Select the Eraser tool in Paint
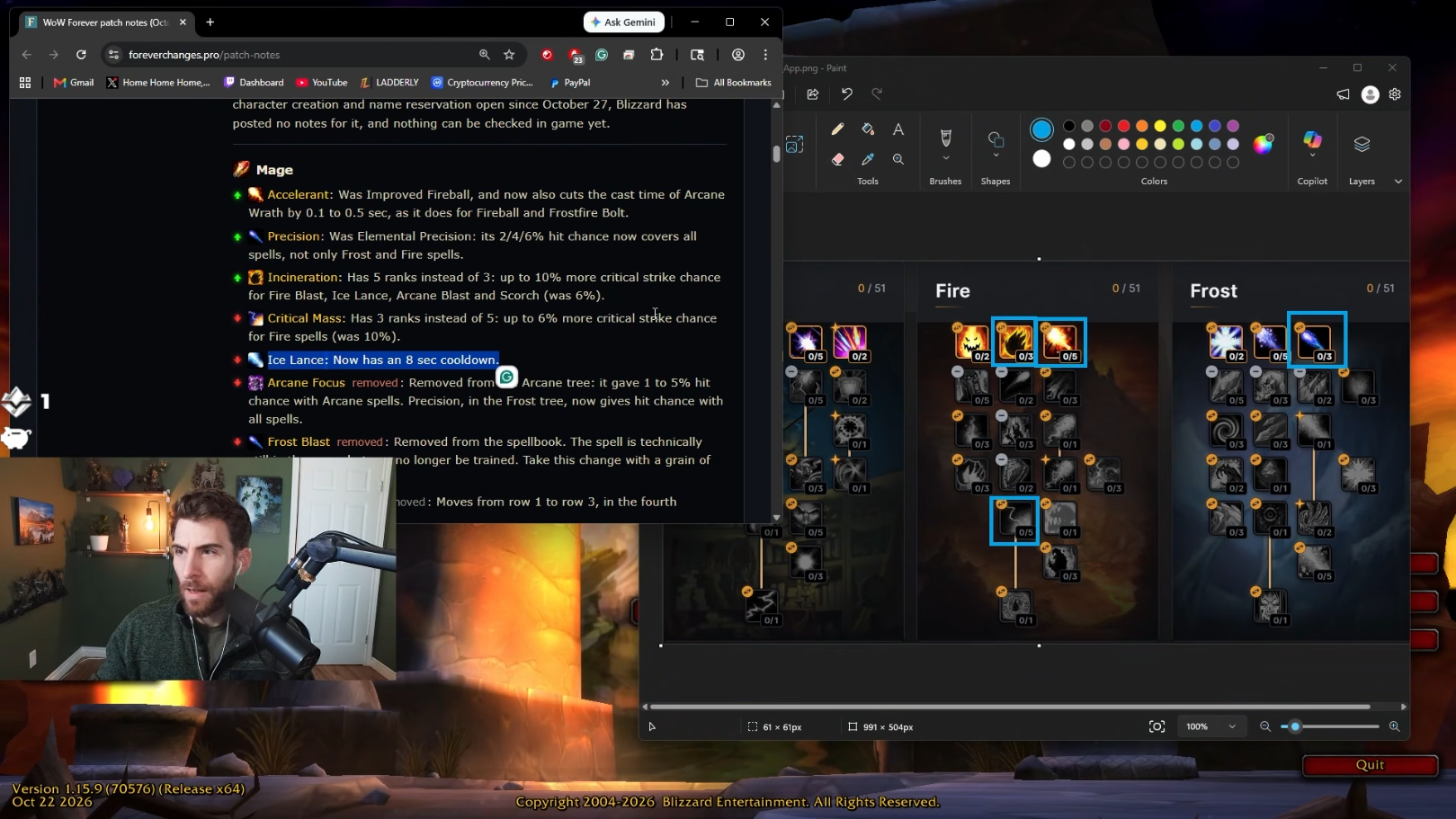The height and width of the screenshot is (819, 1456). [x=837, y=159]
